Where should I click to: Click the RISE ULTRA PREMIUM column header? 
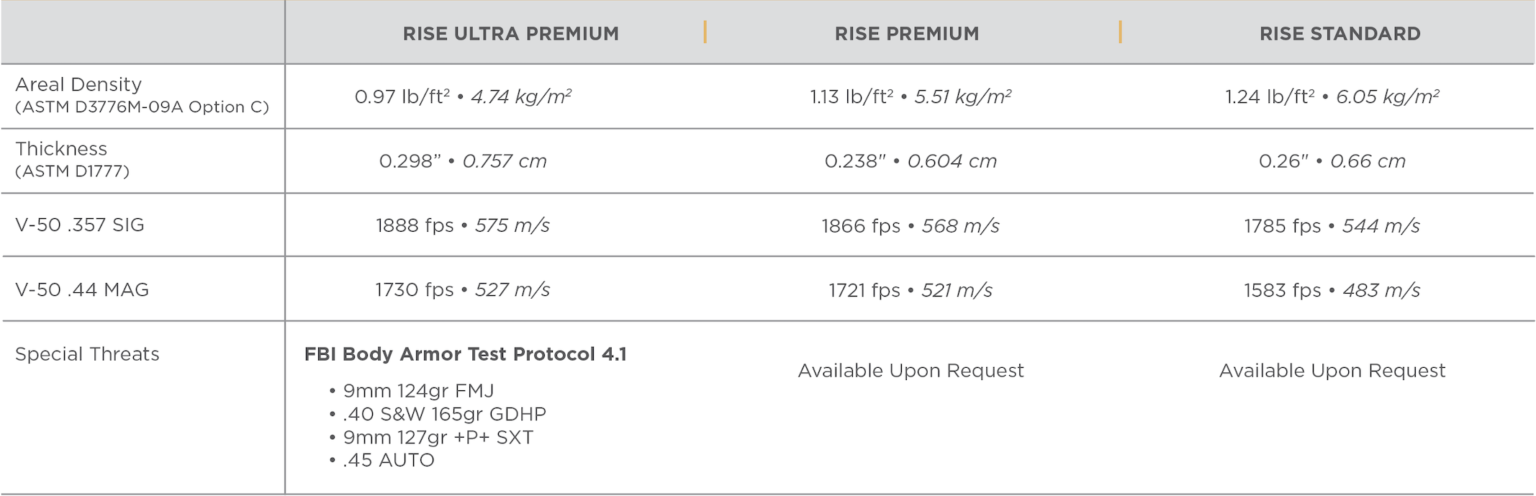[510, 34]
